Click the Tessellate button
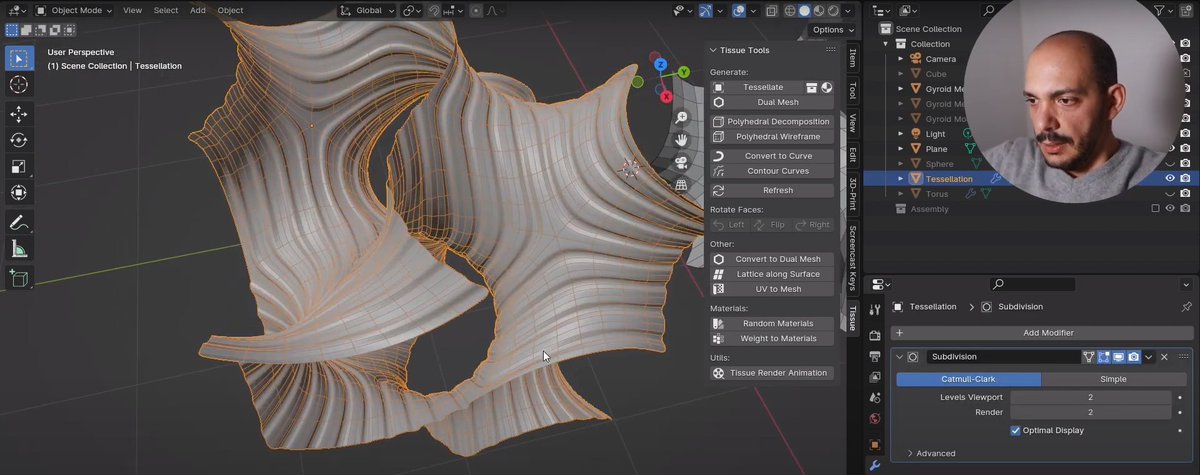Image resolution: width=1200 pixels, height=475 pixels. (762, 87)
